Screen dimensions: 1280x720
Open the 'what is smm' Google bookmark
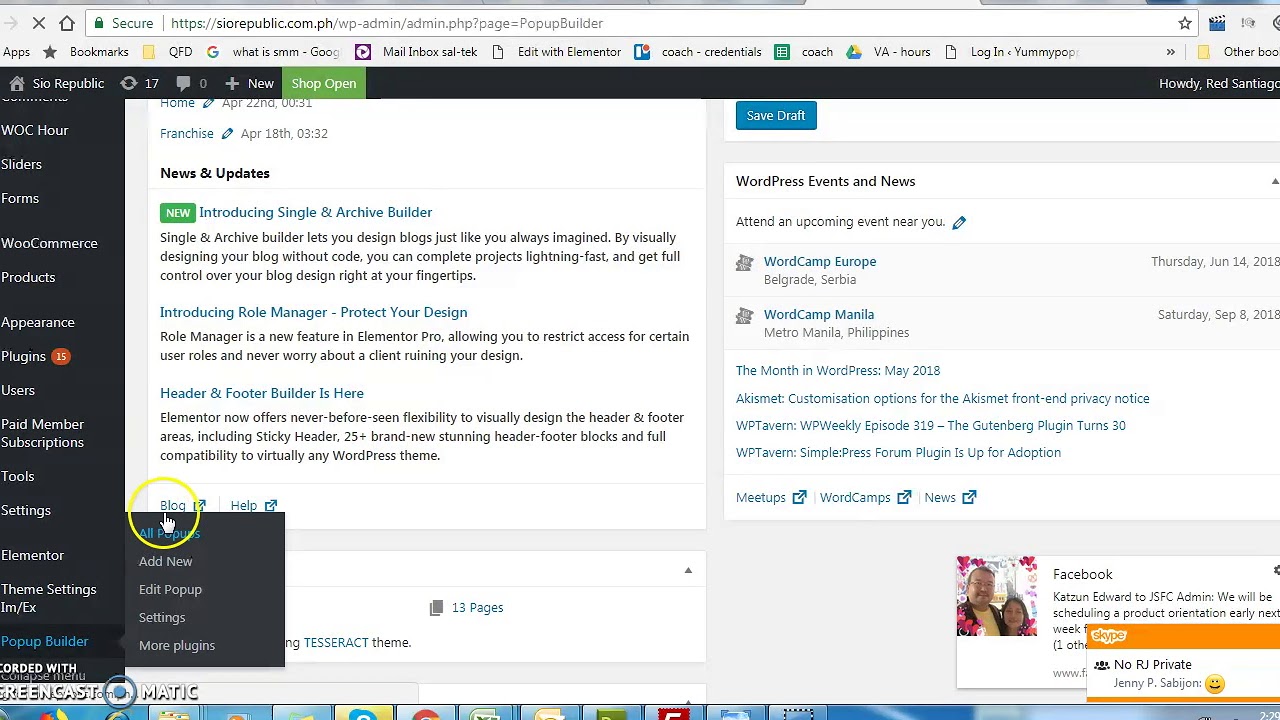click(x=273, y=52)
